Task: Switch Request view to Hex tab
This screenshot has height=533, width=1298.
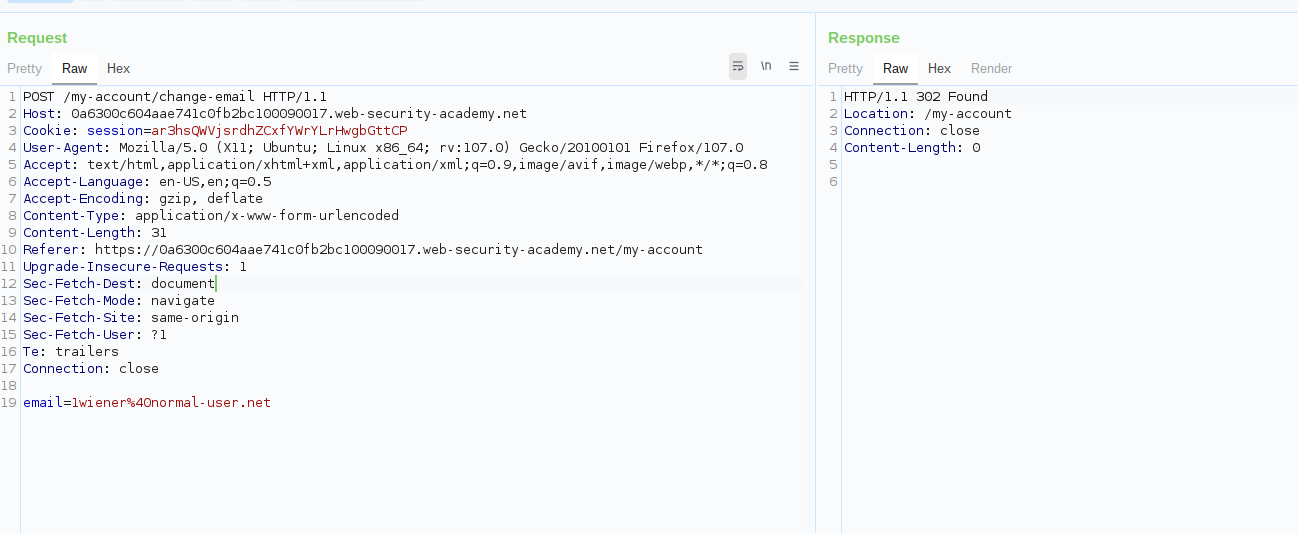Action: click(x=119, y=68)
